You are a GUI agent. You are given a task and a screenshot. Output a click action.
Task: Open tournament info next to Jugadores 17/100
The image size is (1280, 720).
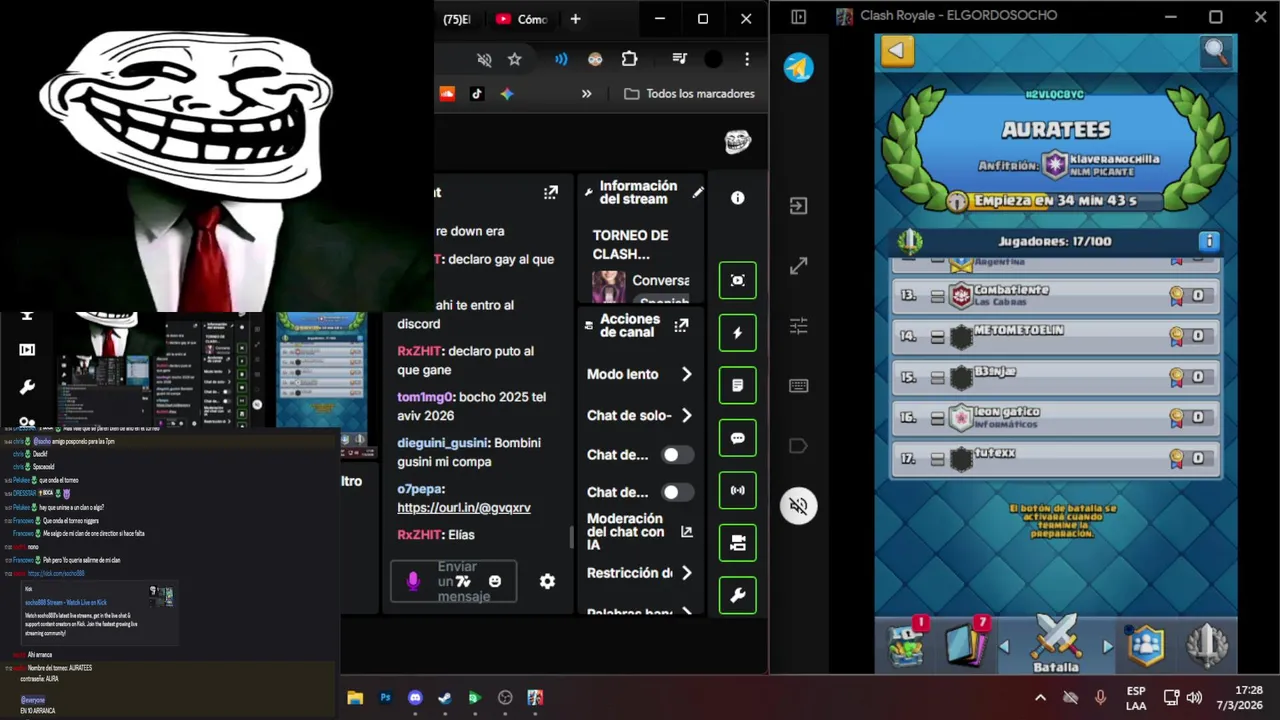click(1209, 241)
